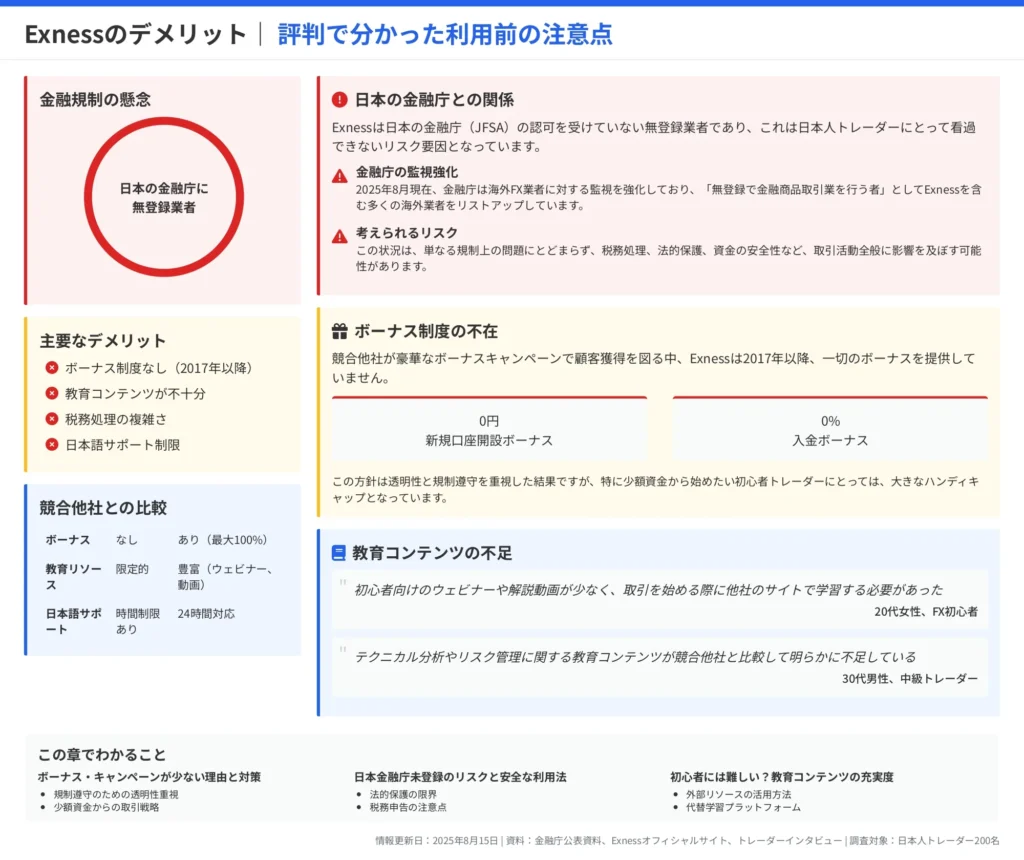The height and width of the screenshot is (860, 1024).
Task: Click the table row label ボーナス
Action: pyautogui.click(x=68, y=540)
